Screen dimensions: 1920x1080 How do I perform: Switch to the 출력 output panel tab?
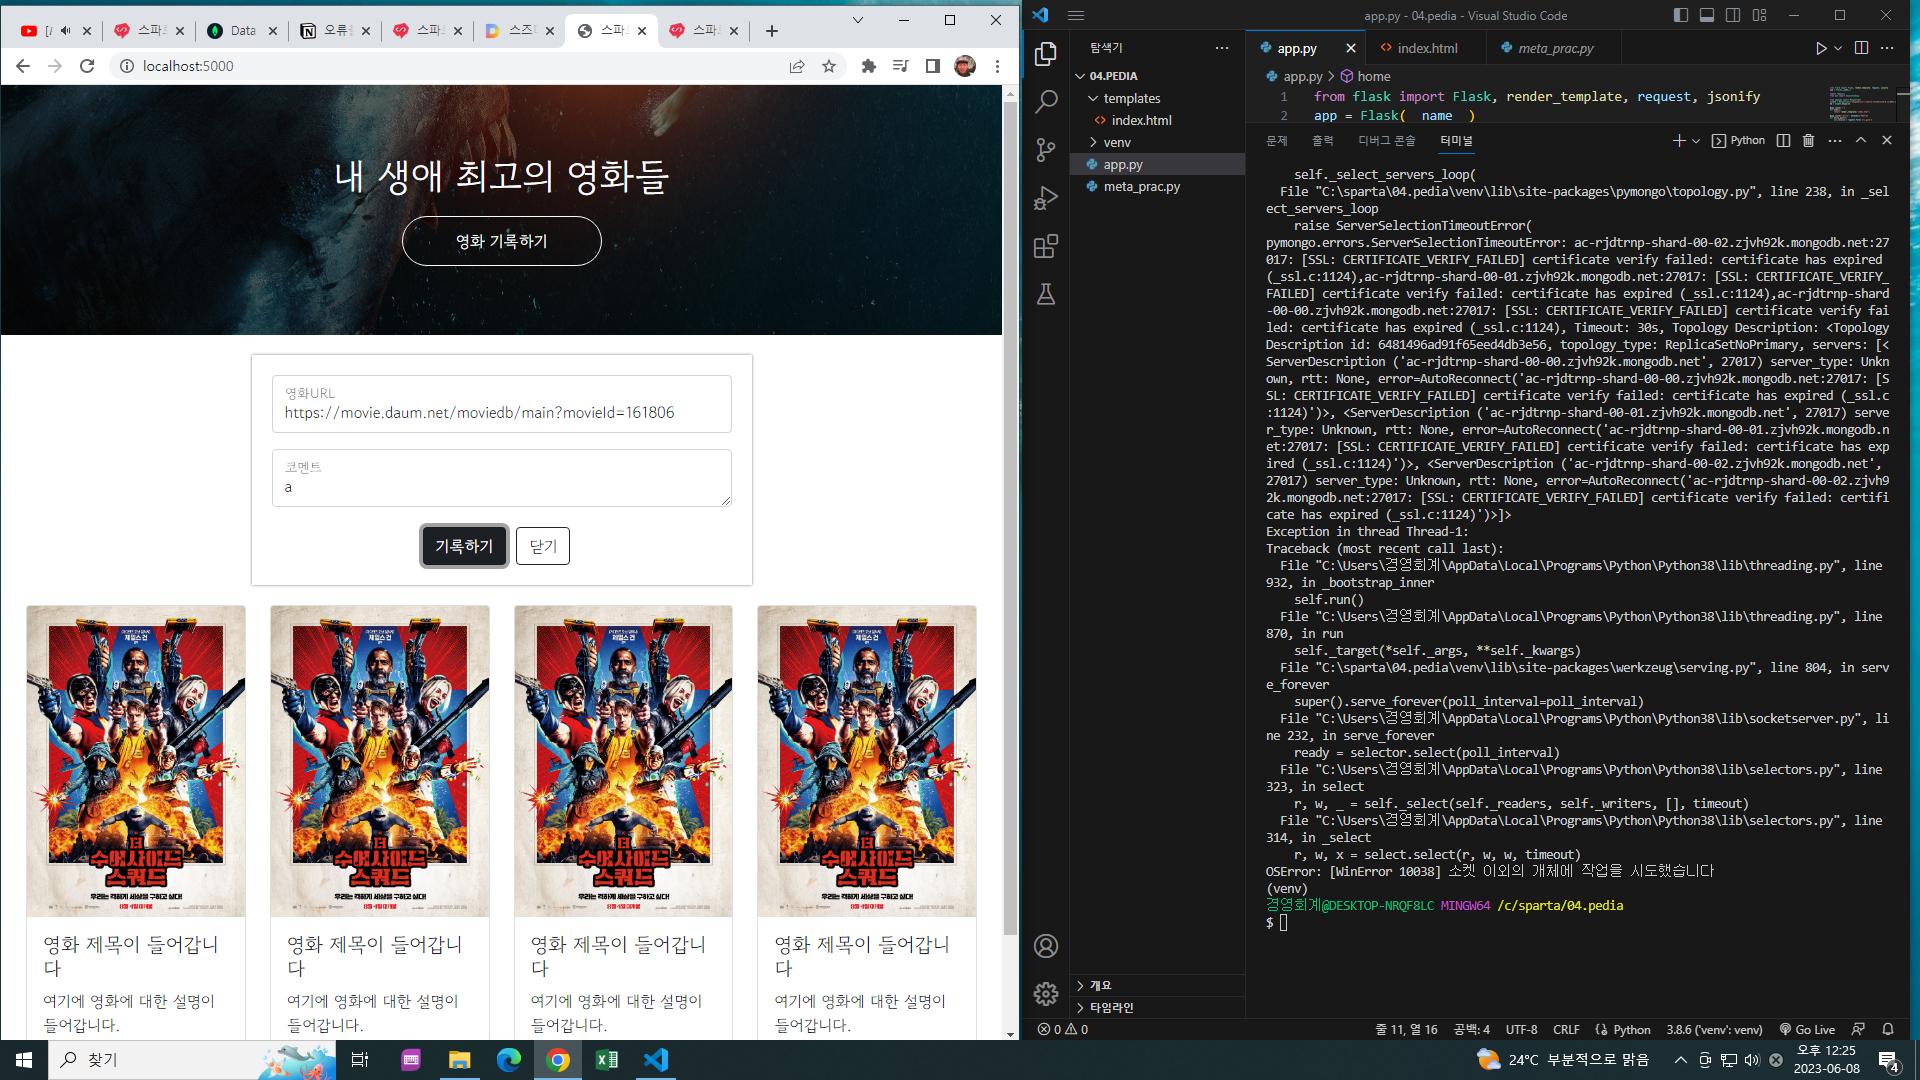coord(1323,141)
